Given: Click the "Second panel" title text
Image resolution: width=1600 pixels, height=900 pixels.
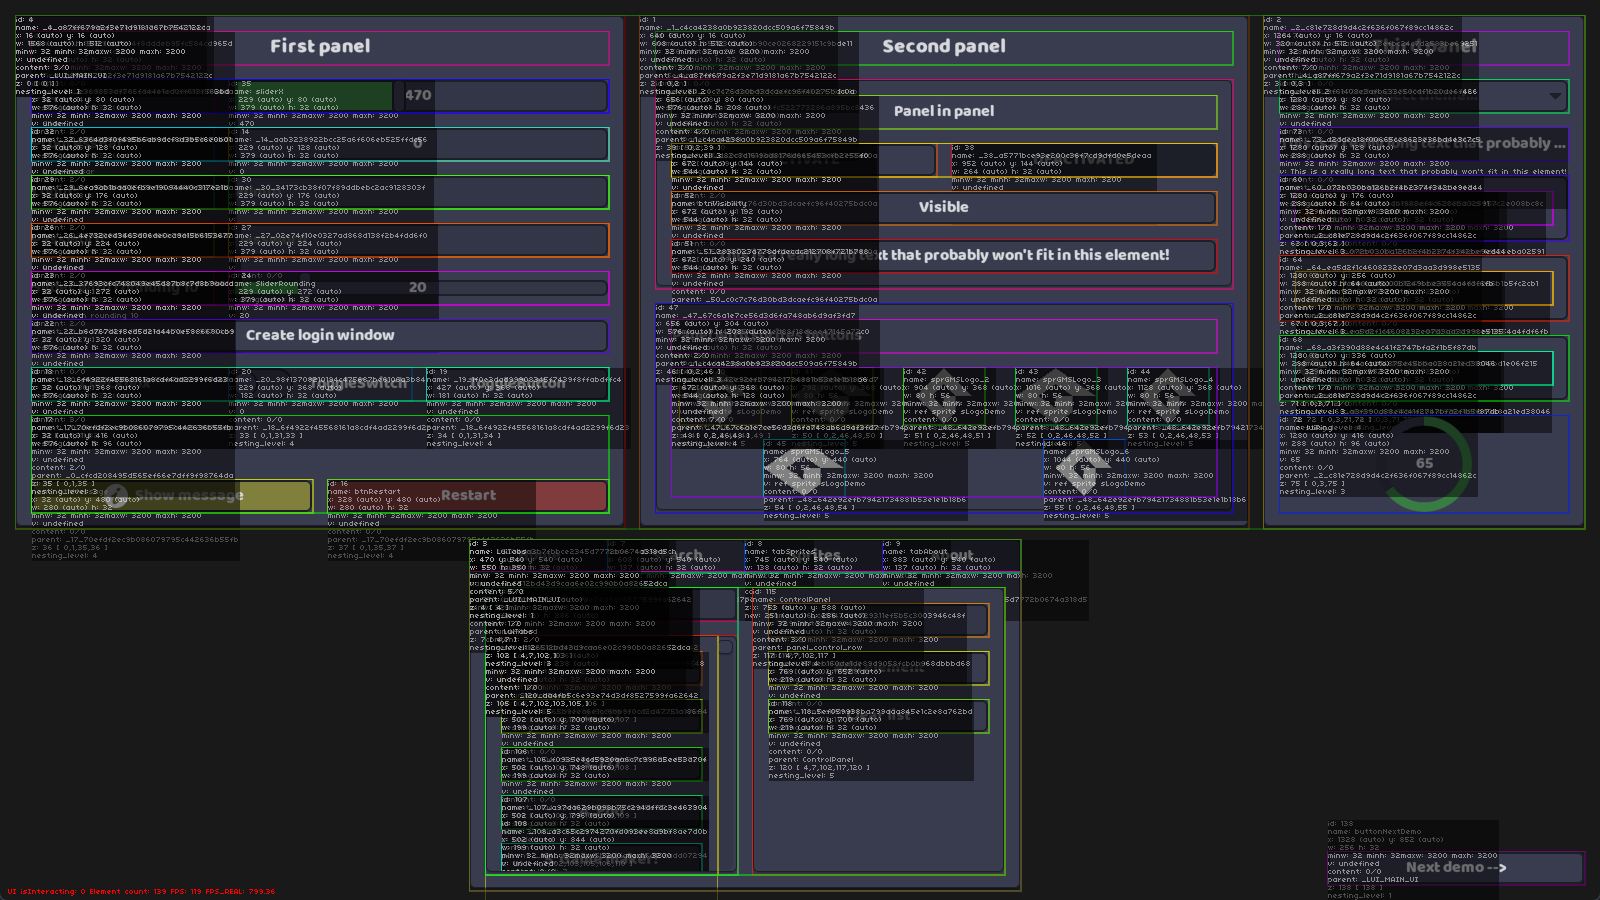Looking at the screenshot, I should click(x=944, y=47).
